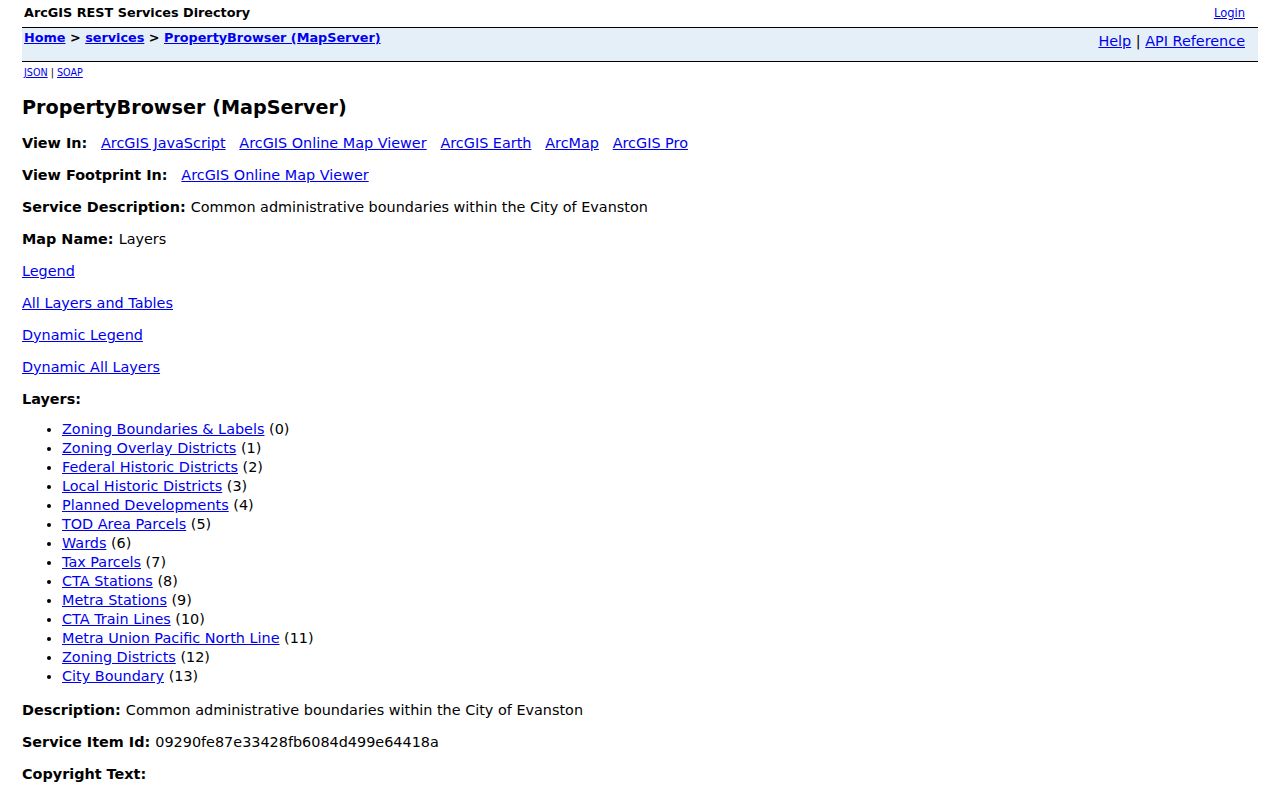The height and width of the screenshot is (800, 1280).
Task: View in ArcGIS JavaScript
Action: tap(163, 143)
